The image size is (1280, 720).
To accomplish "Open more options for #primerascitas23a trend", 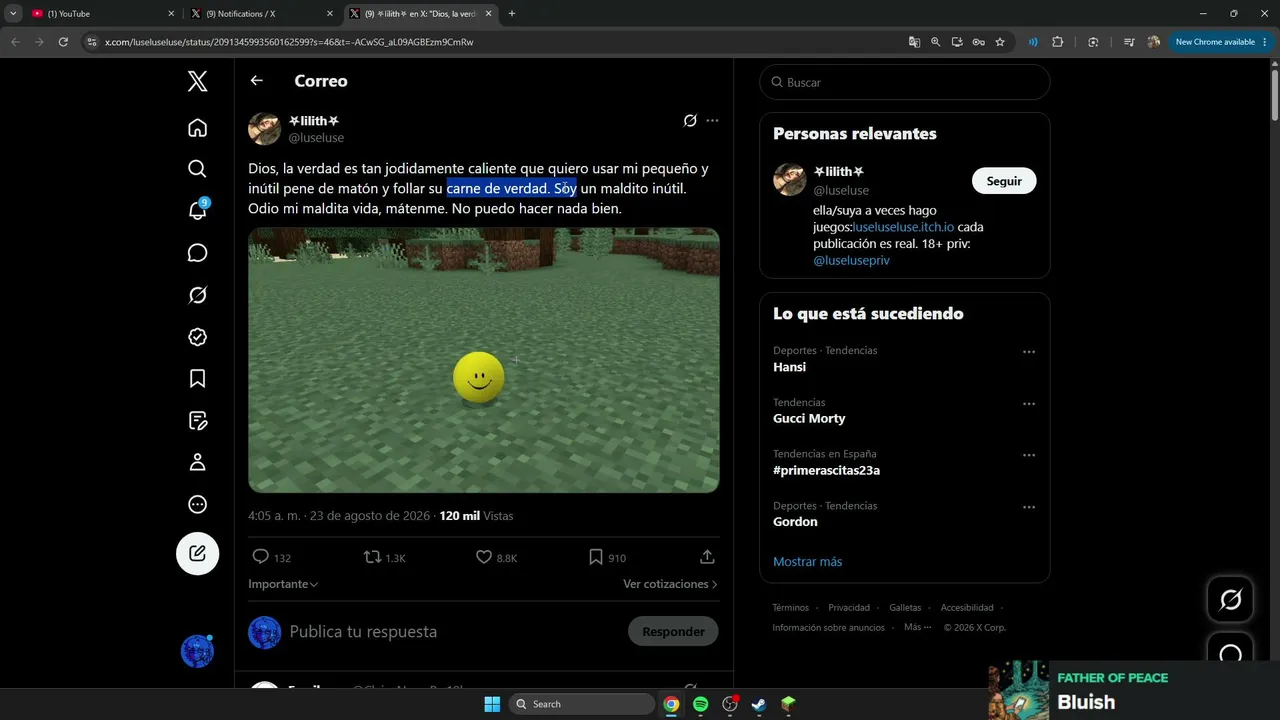I will tap(1028, 455).
